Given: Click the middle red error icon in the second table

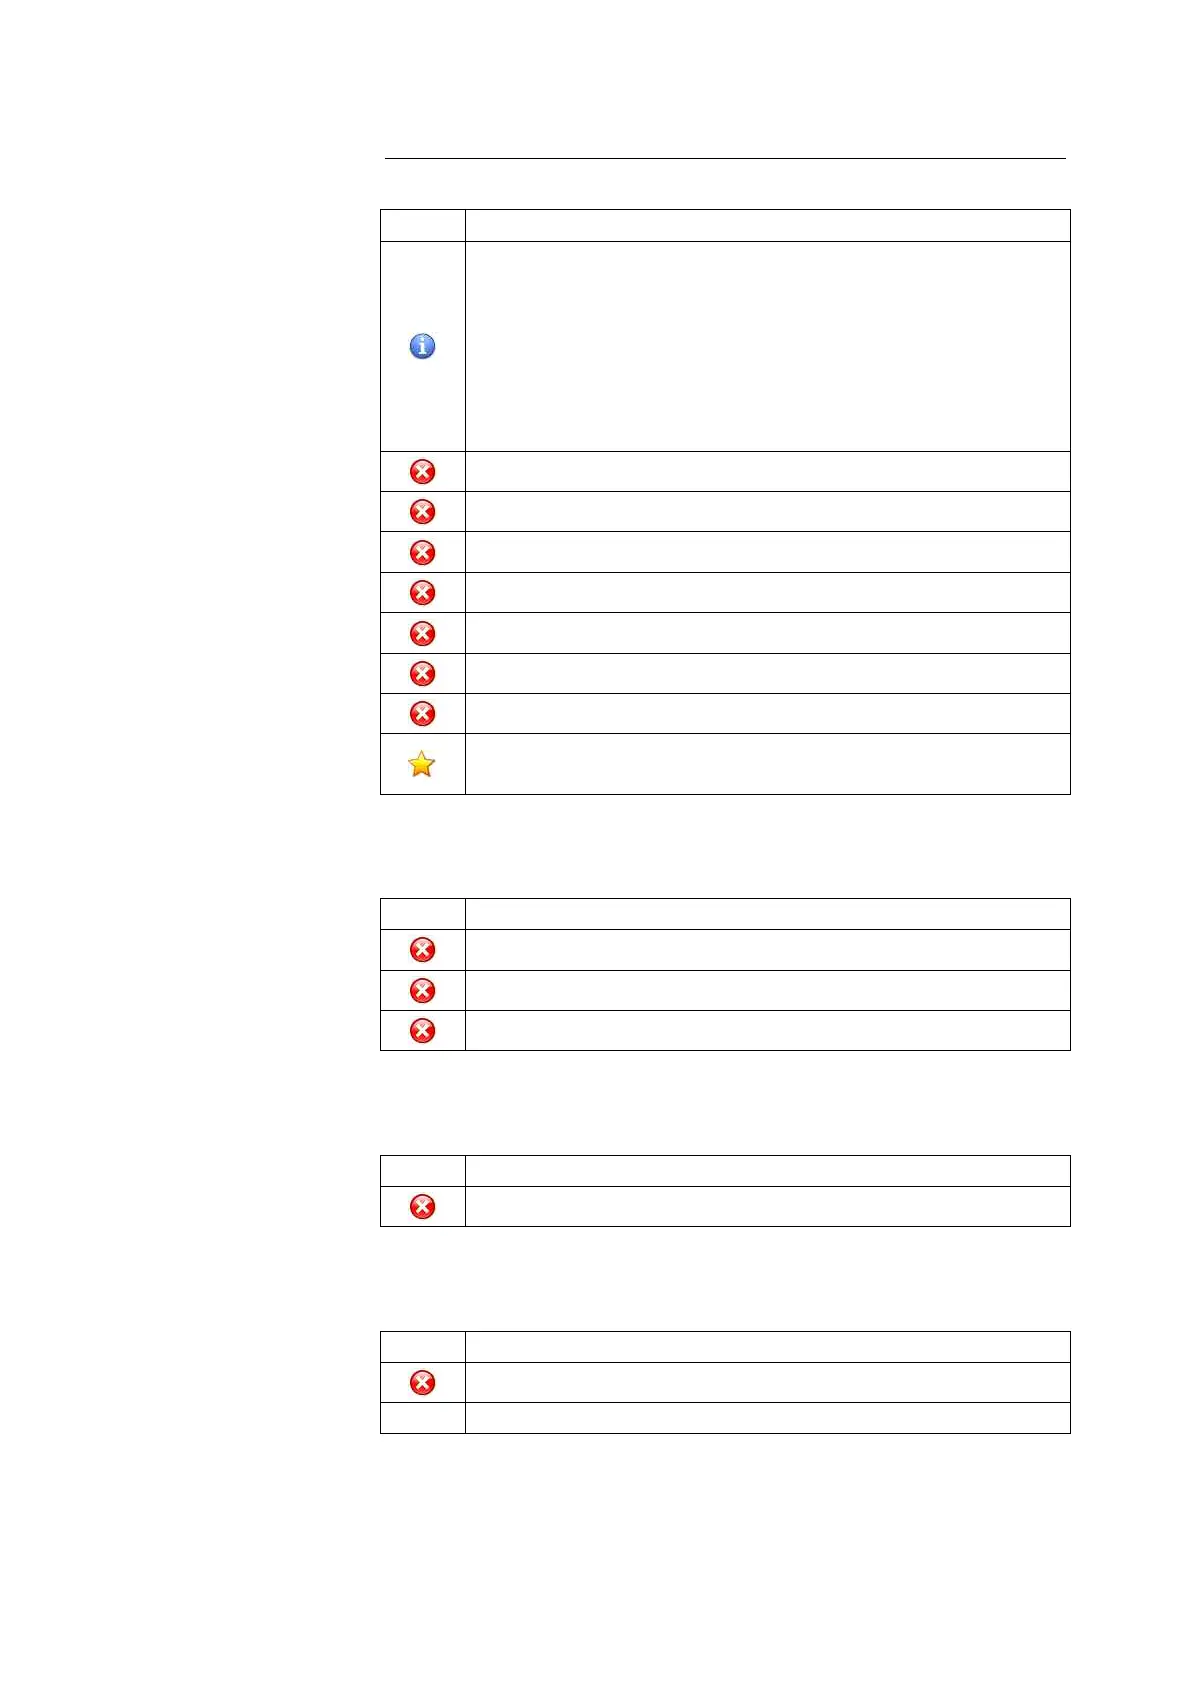Looking at the screenshot, I should pyautogui.click(x=422, y=991).
